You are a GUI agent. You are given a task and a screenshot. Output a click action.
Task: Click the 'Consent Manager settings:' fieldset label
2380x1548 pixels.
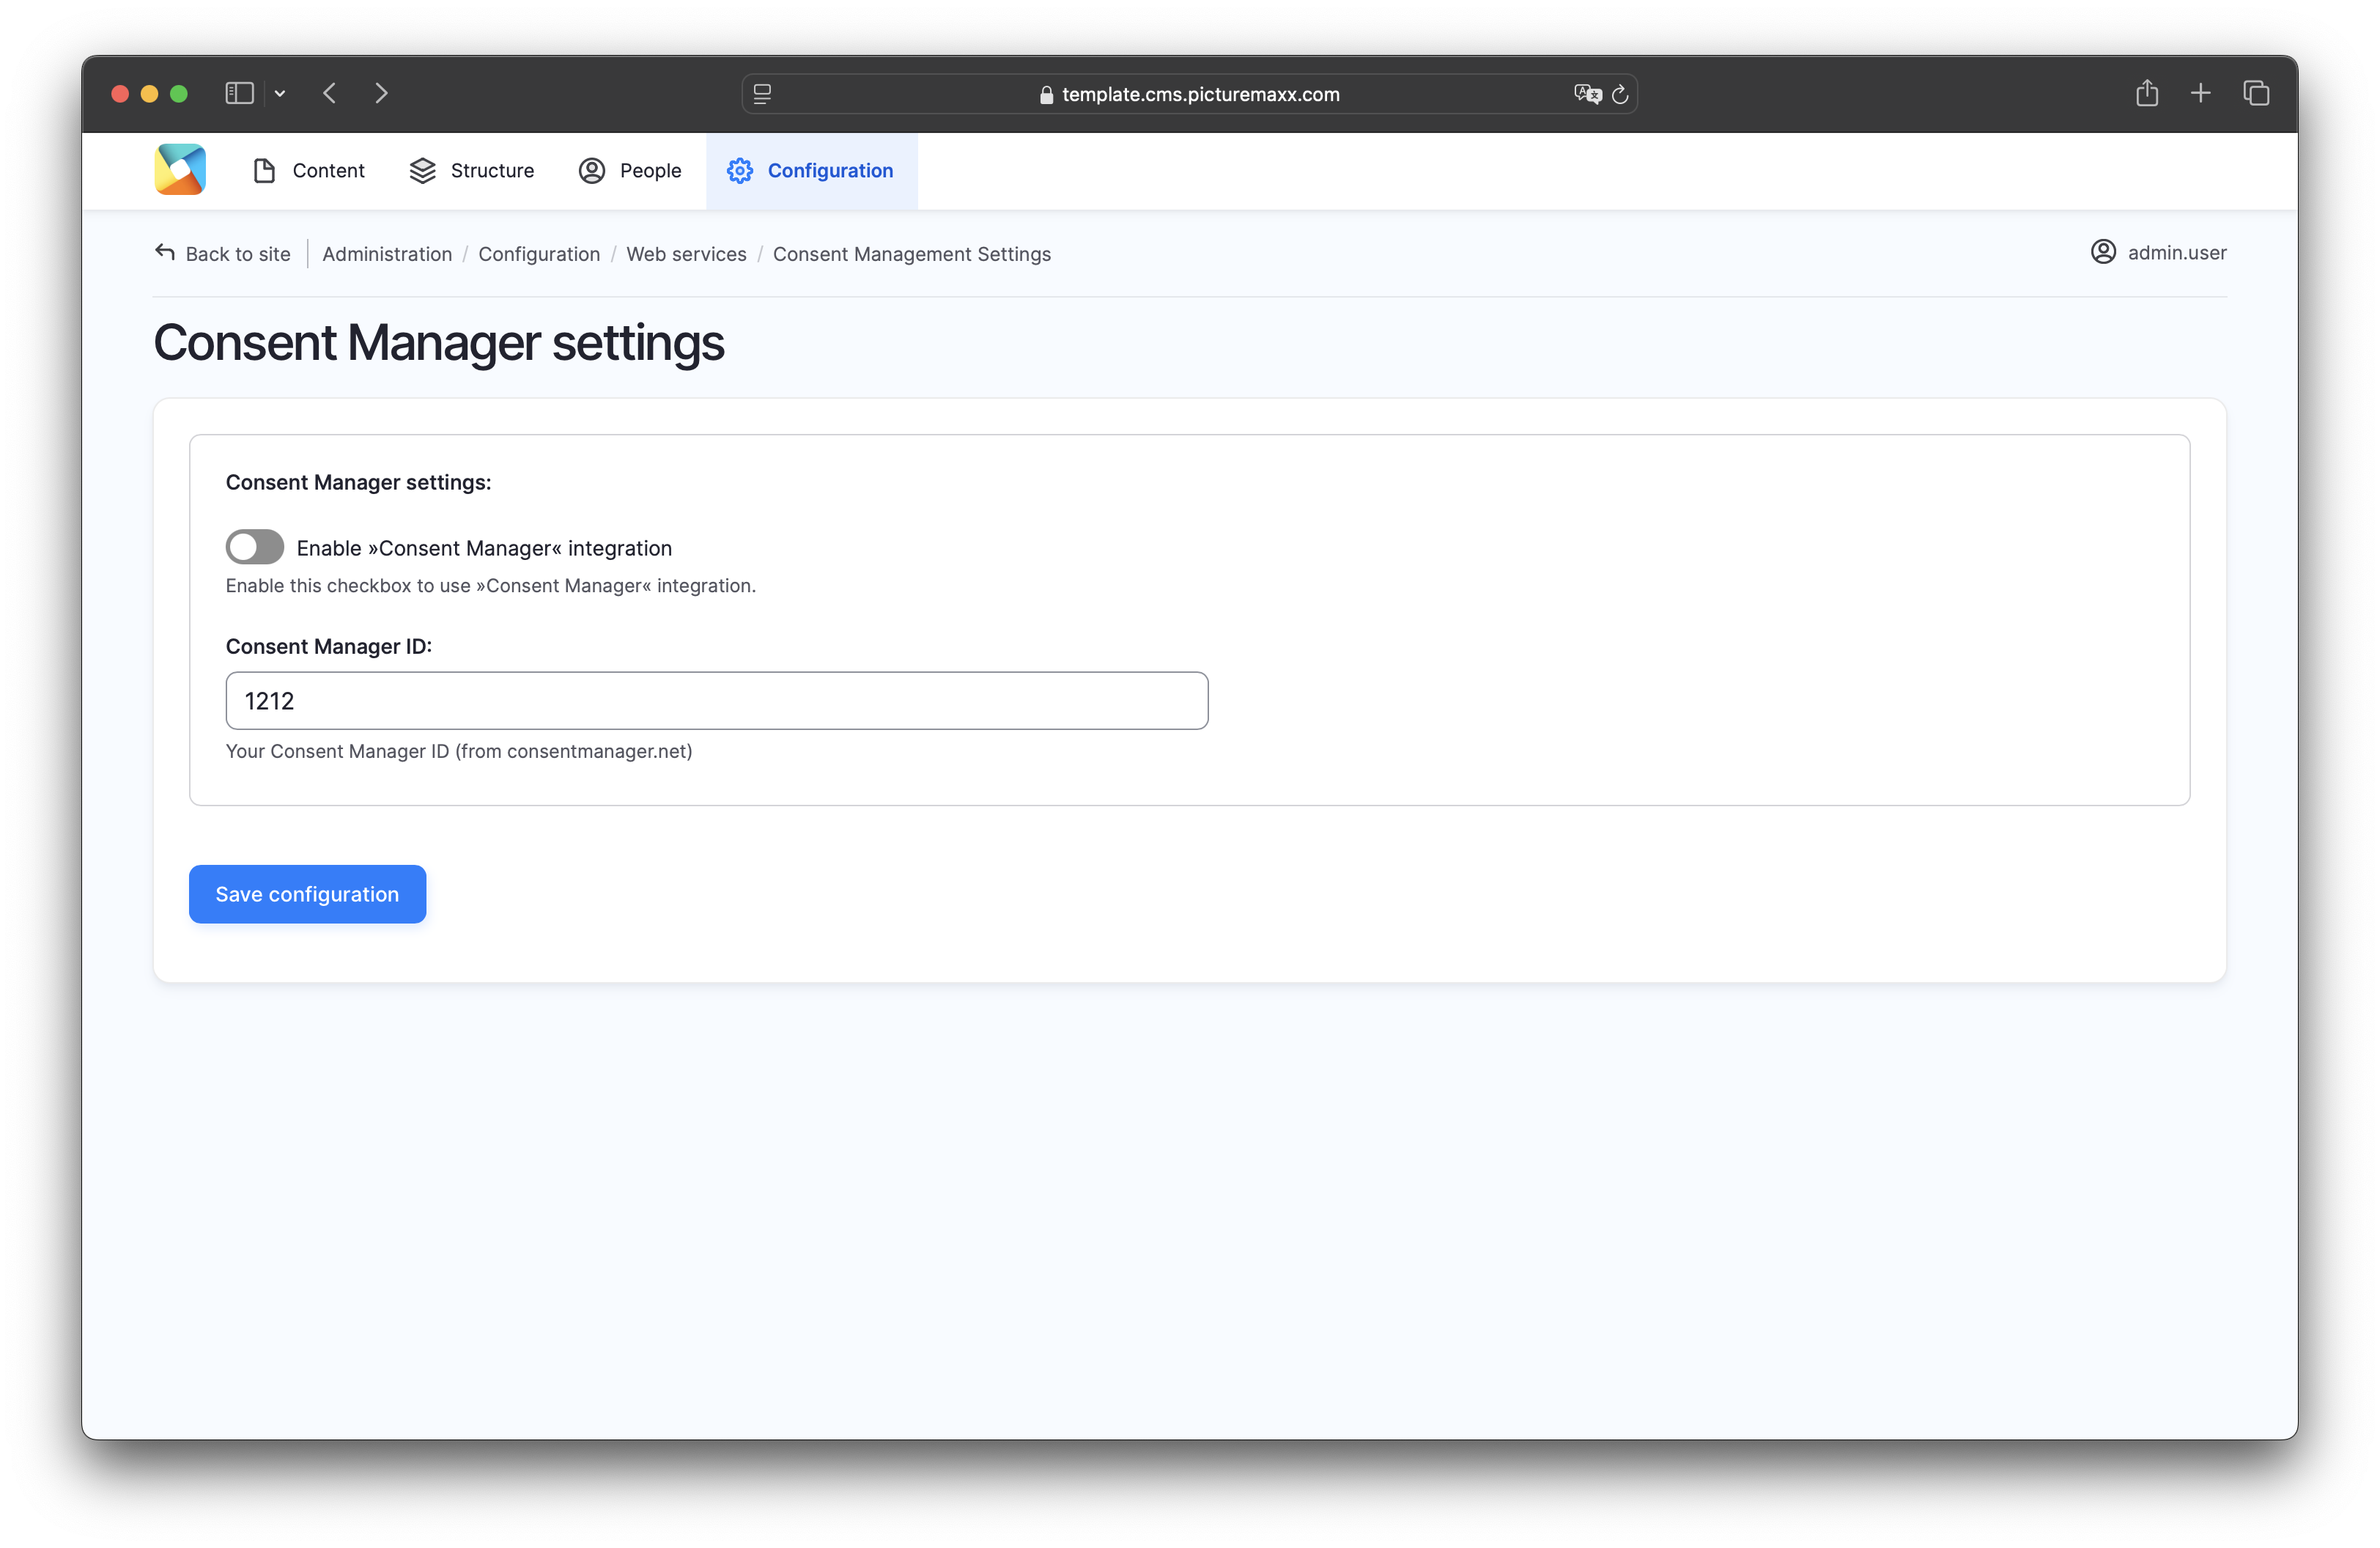click(358, 482)
